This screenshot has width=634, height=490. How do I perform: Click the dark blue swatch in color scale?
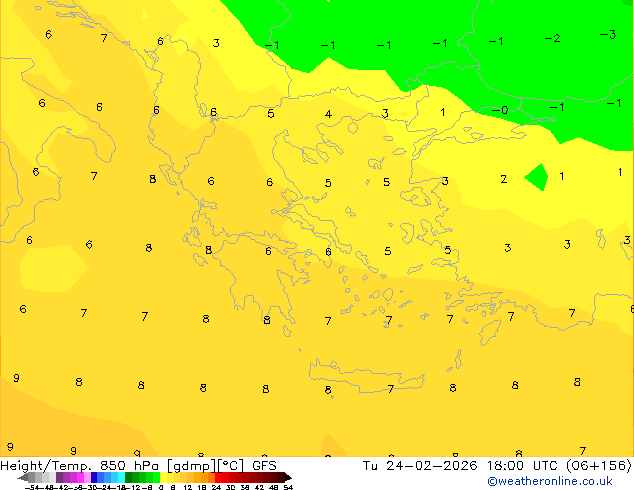click(x=94, y=477)
